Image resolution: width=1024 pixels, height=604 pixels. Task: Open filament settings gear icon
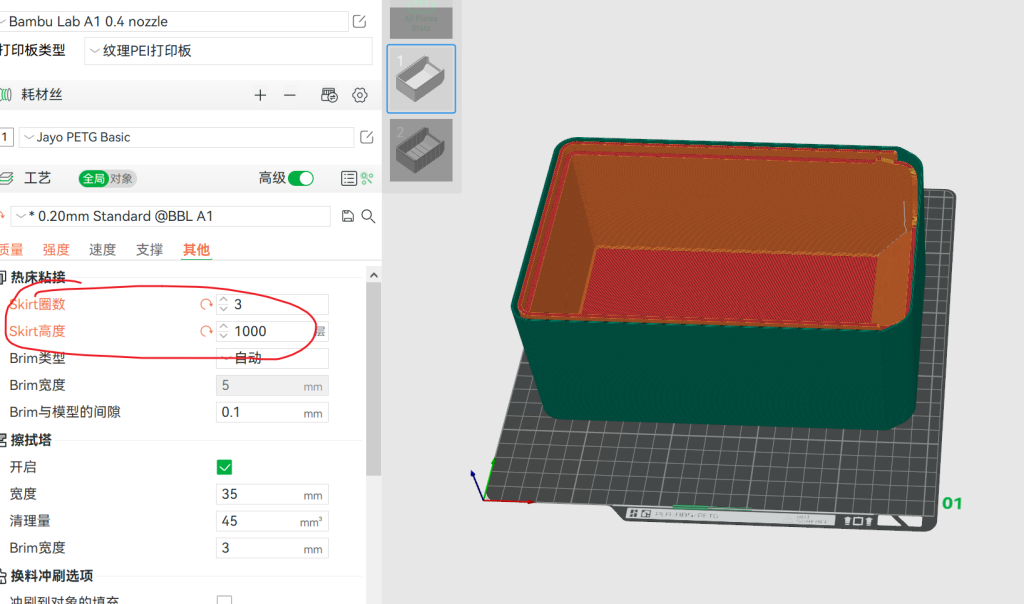click(x=360, y=95)
